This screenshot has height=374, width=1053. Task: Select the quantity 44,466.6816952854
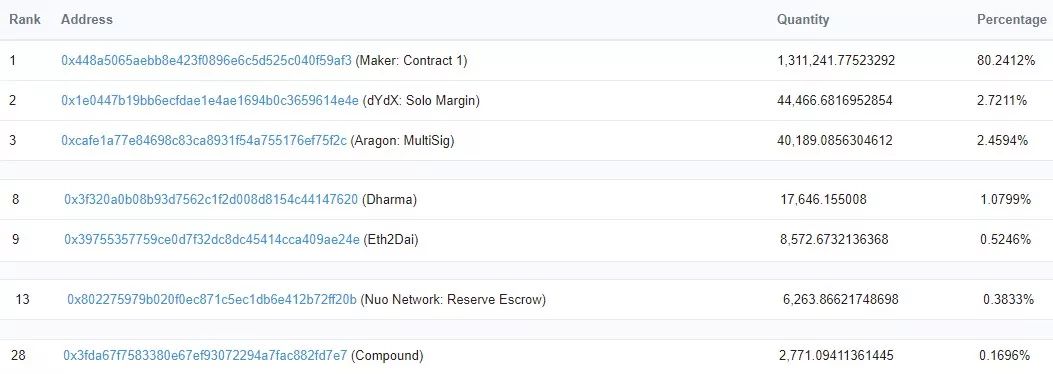[835, 101]
